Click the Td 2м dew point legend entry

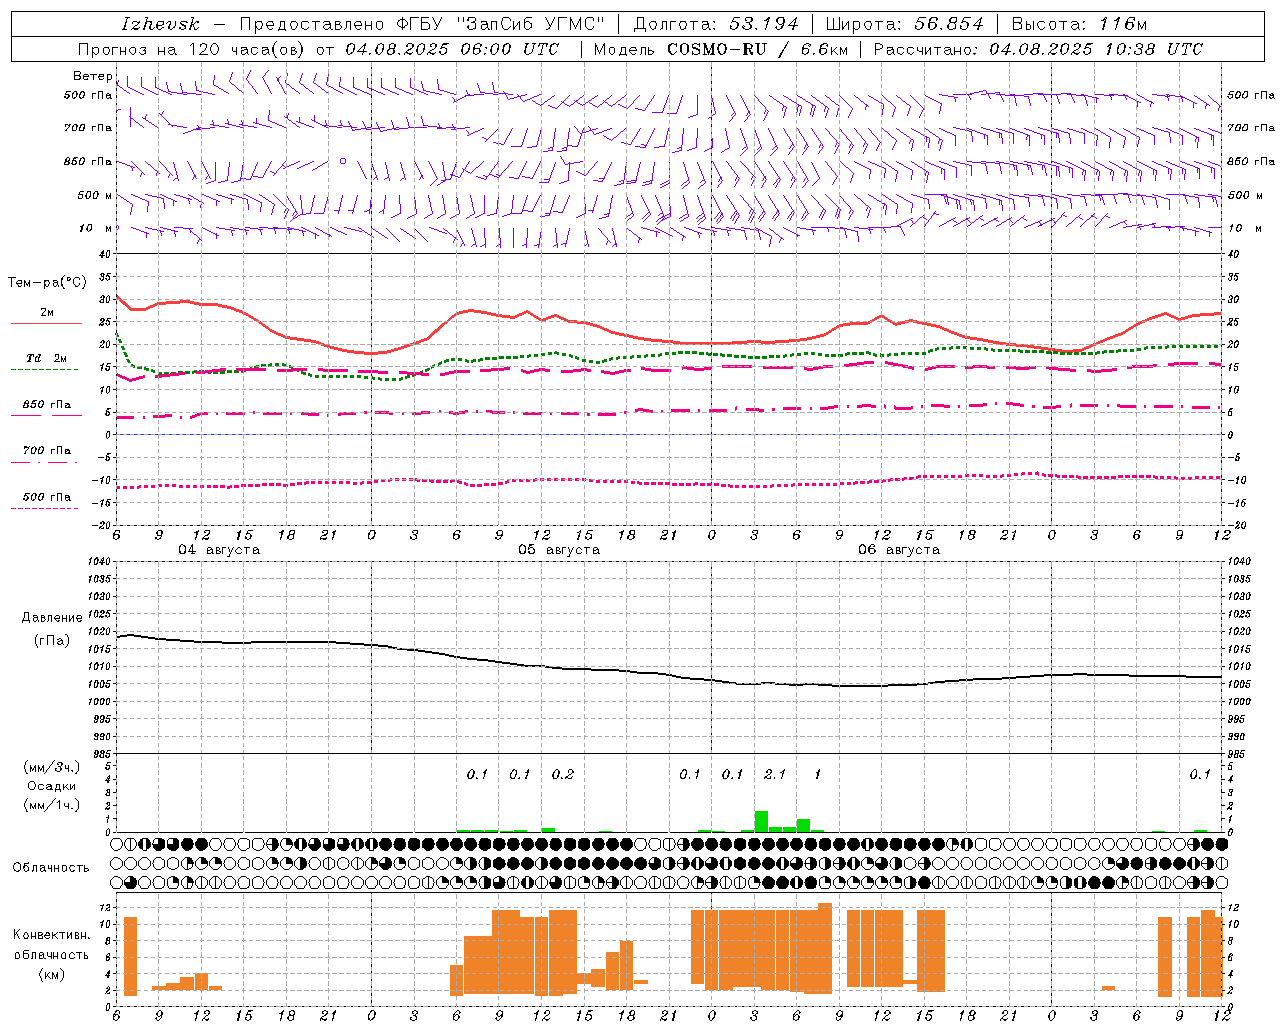pyautogui.click(x=46, y=358)
